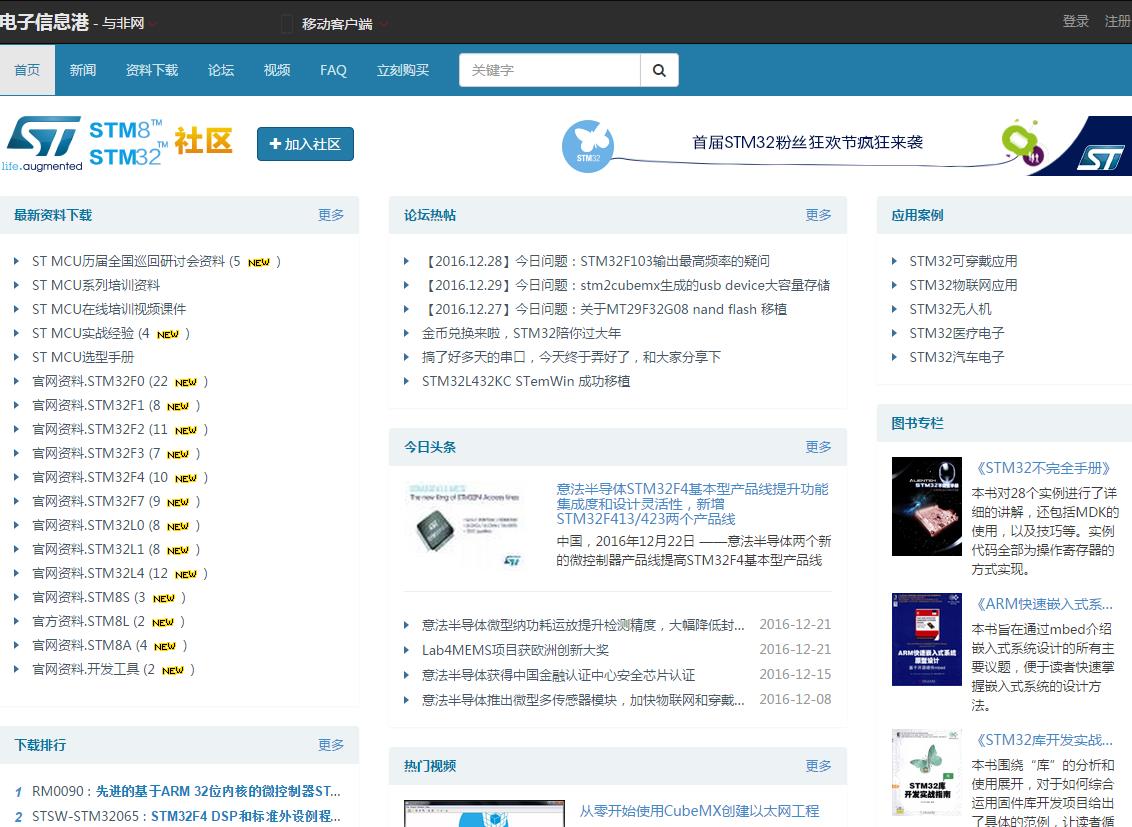Click the STM32 butterfly banner icon
The height and width of the screenshot is (827, 1132).
click(588, 145)
